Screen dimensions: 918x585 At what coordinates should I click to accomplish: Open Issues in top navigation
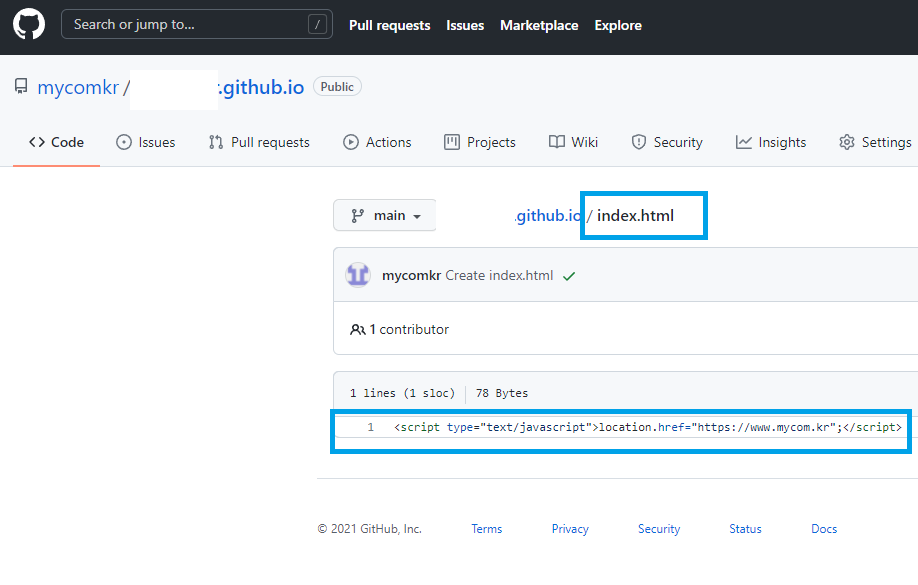(x=465, y=25)
